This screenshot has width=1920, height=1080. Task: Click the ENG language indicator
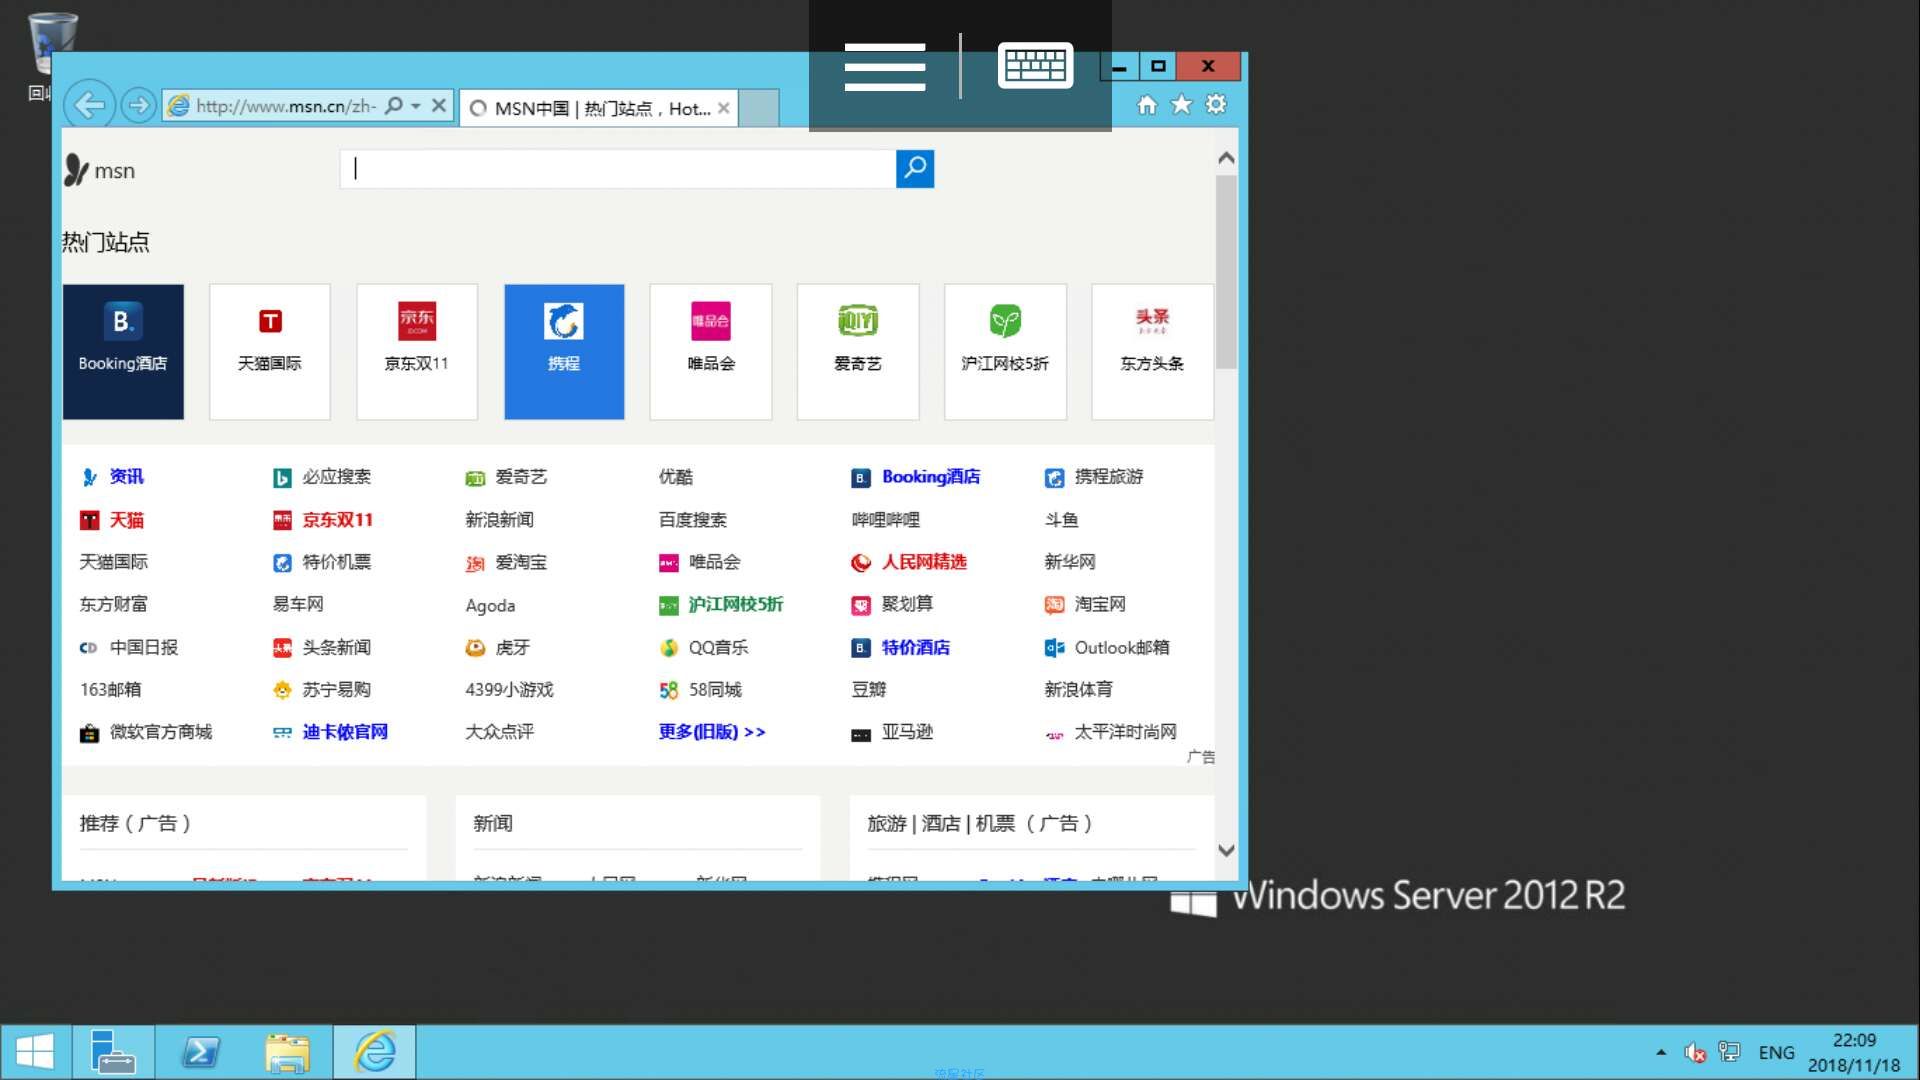(1776, 1053)
